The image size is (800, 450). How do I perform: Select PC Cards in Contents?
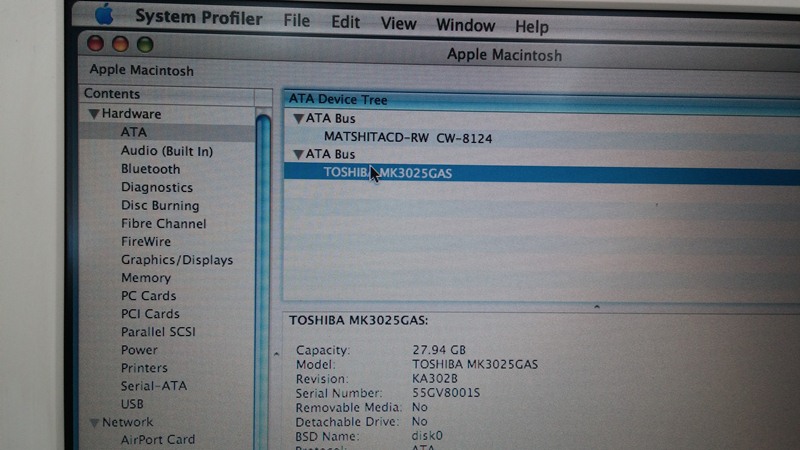tap(148, 295)
